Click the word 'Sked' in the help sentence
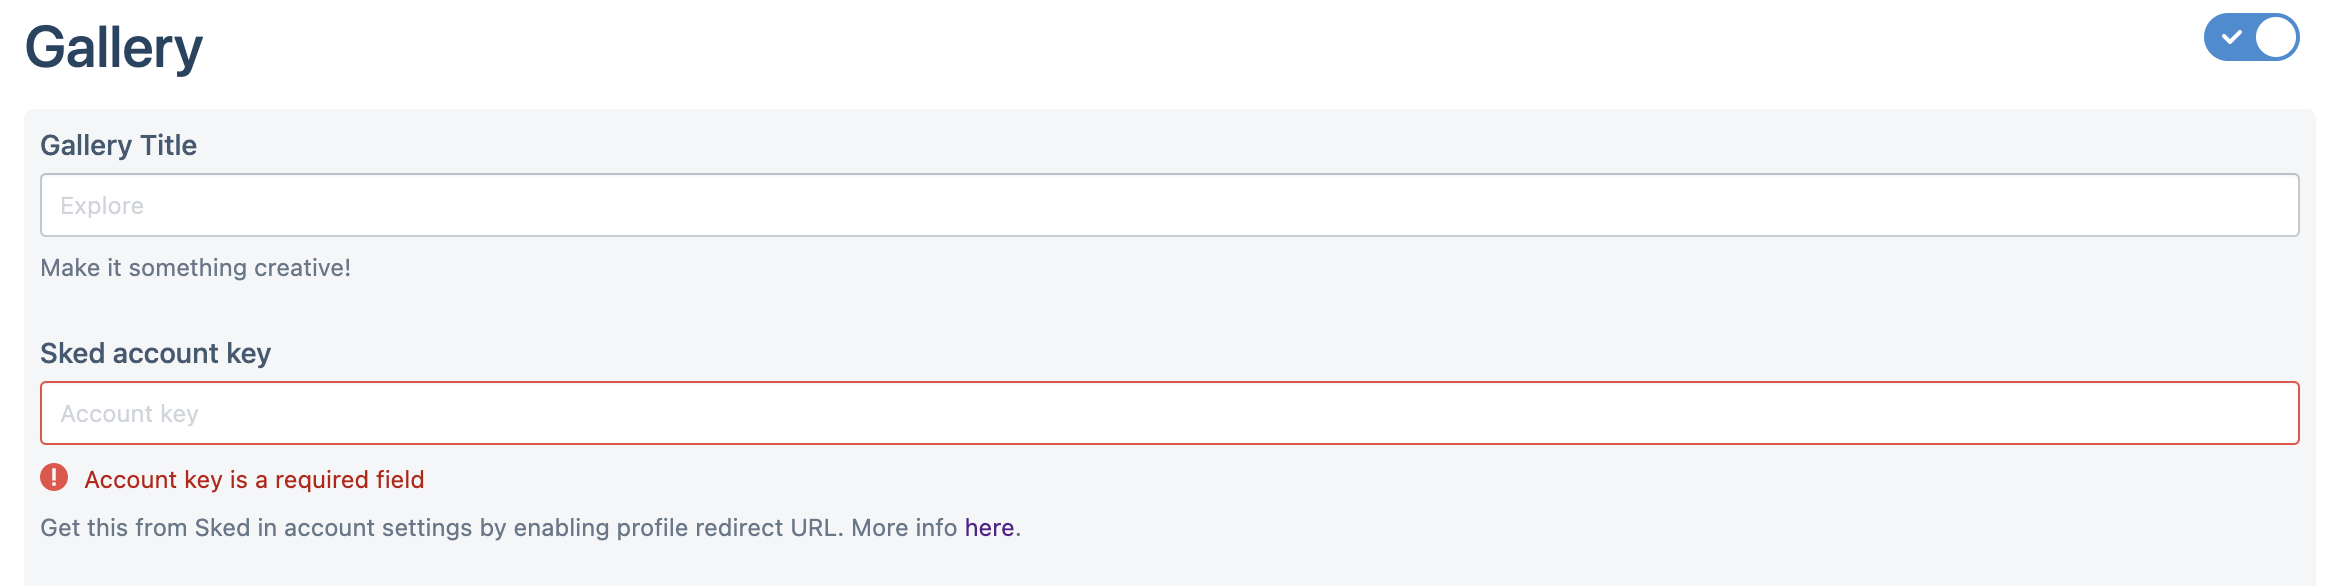The image size is (2330, 586). 222,527
